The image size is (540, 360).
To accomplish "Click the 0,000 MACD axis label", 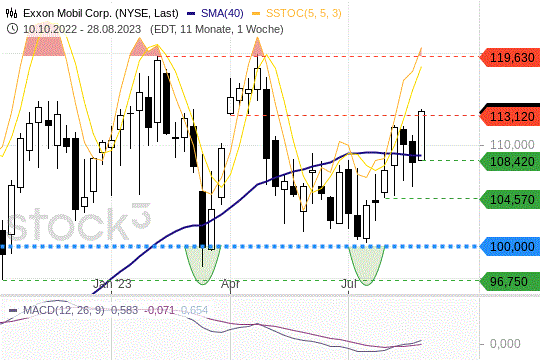I will [505, 343].
